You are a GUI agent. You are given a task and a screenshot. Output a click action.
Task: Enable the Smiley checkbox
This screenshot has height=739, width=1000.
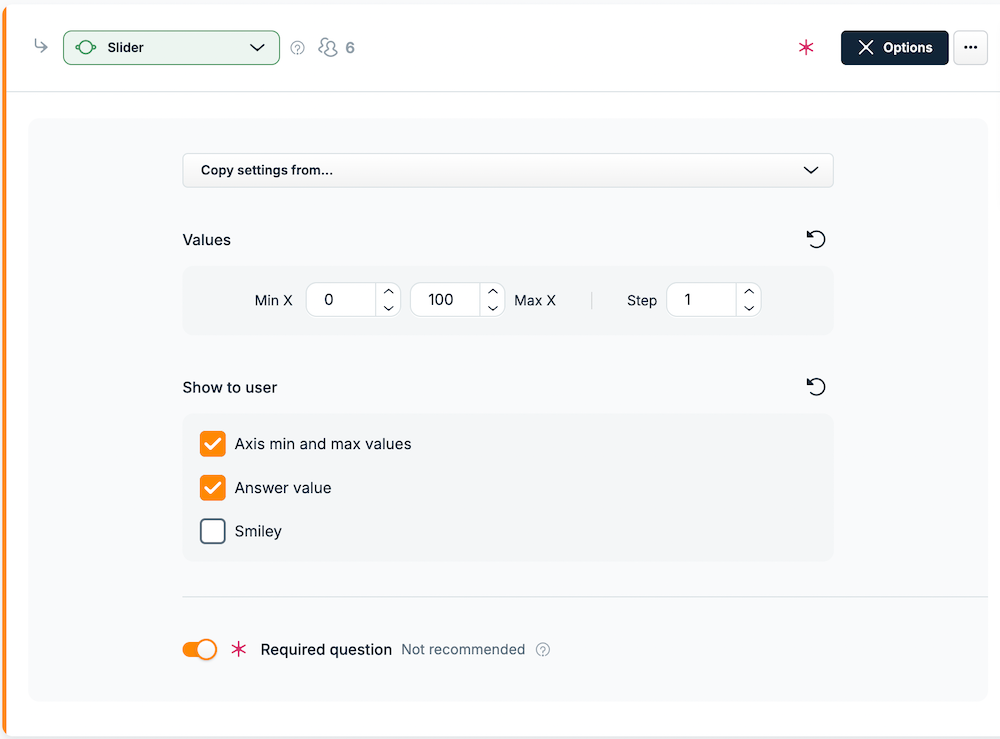coord(213,531)
